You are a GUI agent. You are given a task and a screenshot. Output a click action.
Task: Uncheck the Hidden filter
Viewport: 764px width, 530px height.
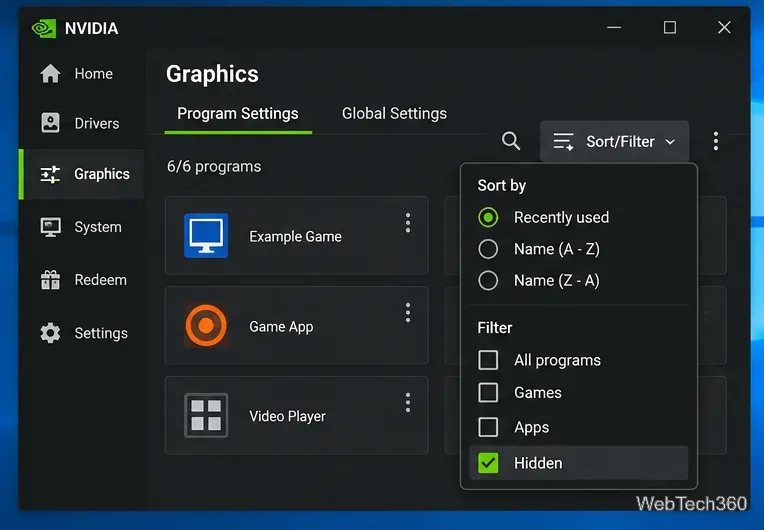(x=488, y=463)
